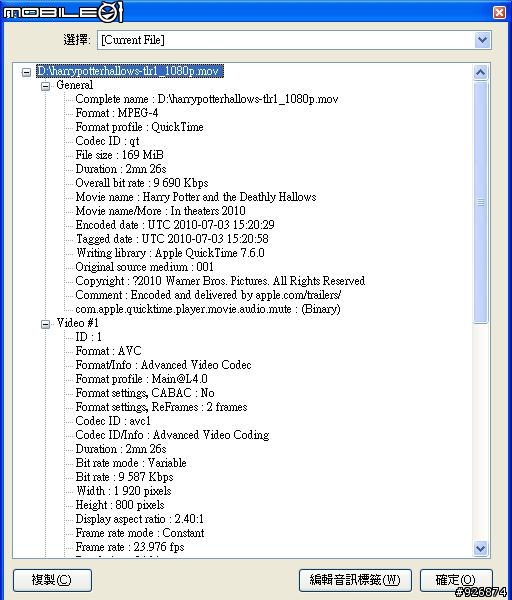Image resolution: width=512 pixels, height=600 pixels.
Task: Select the Format : MPEG-4 row
Action: tap(117, 113)
